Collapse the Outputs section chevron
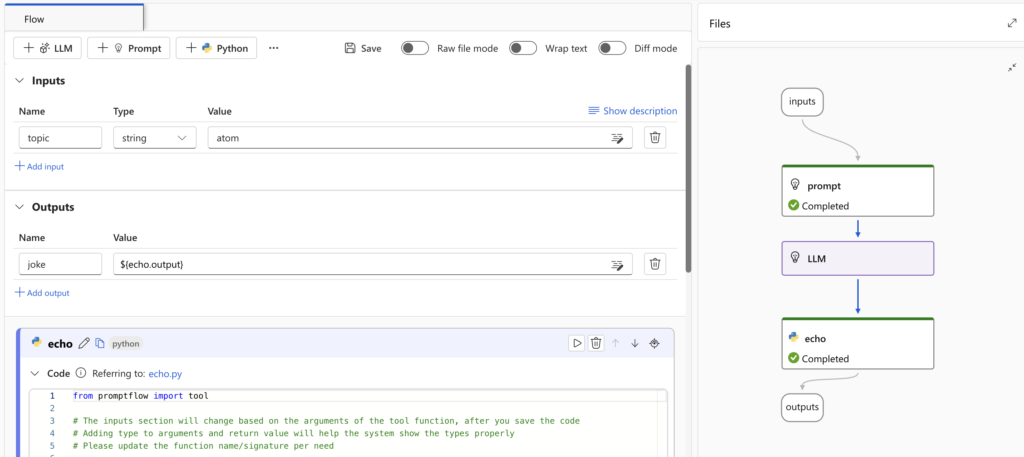Screen dimensions: 1024x457 pos(21,207)
